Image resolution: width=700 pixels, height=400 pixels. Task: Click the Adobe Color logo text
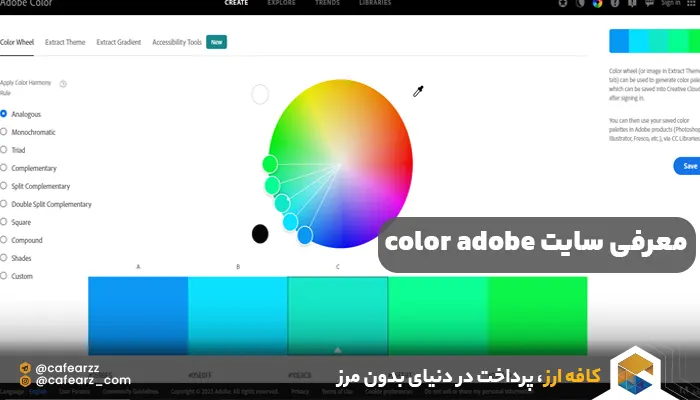[26, 3]
